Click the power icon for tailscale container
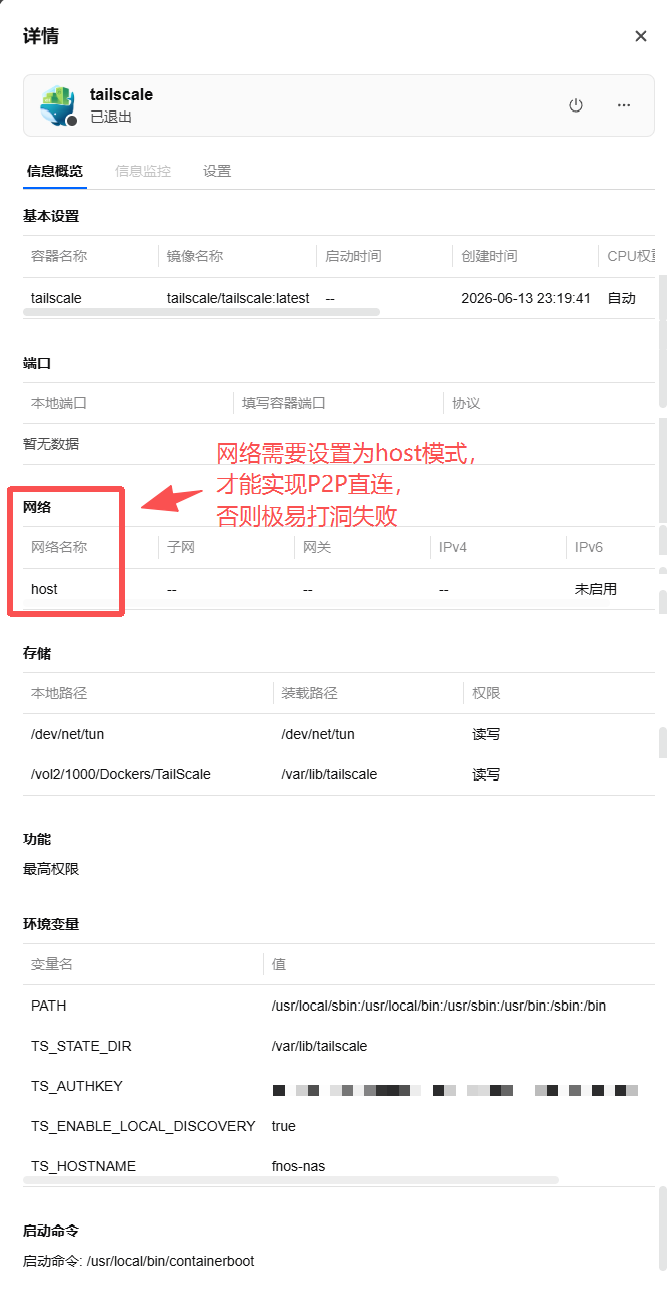This screenshot has width=672, height=1305. pyautogui.click(x=576, y=105)
